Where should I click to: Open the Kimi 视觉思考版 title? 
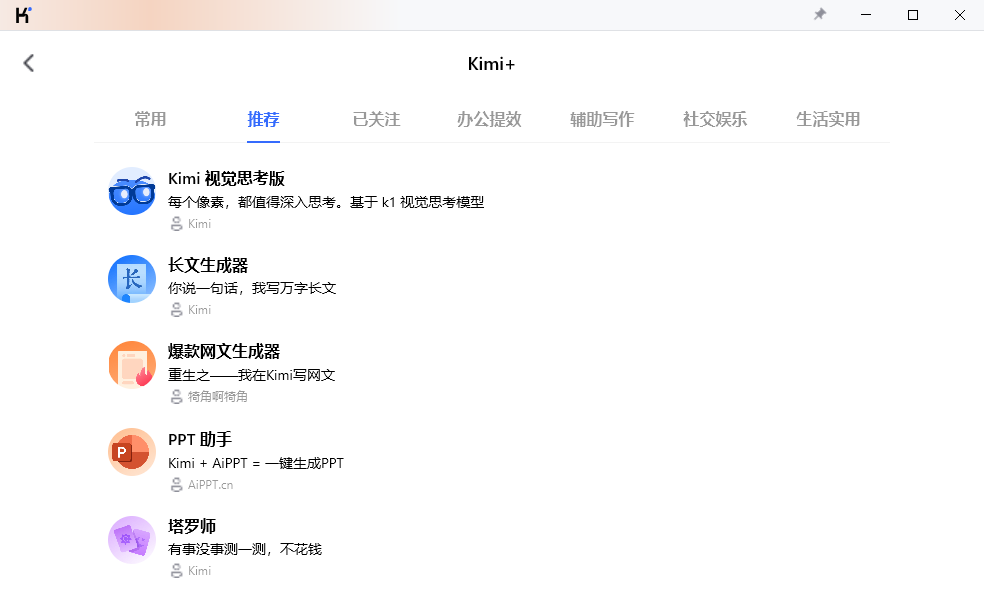[227, 179]
